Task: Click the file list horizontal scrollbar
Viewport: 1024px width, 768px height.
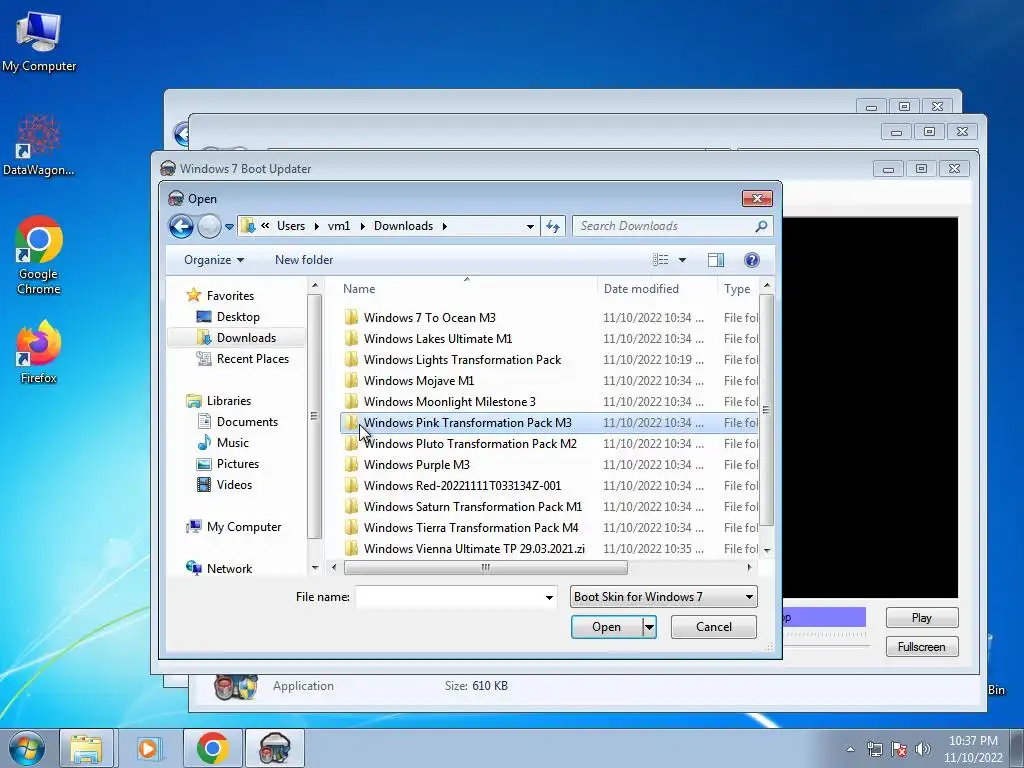Action: pyautogui.click(x=485, y=568)
